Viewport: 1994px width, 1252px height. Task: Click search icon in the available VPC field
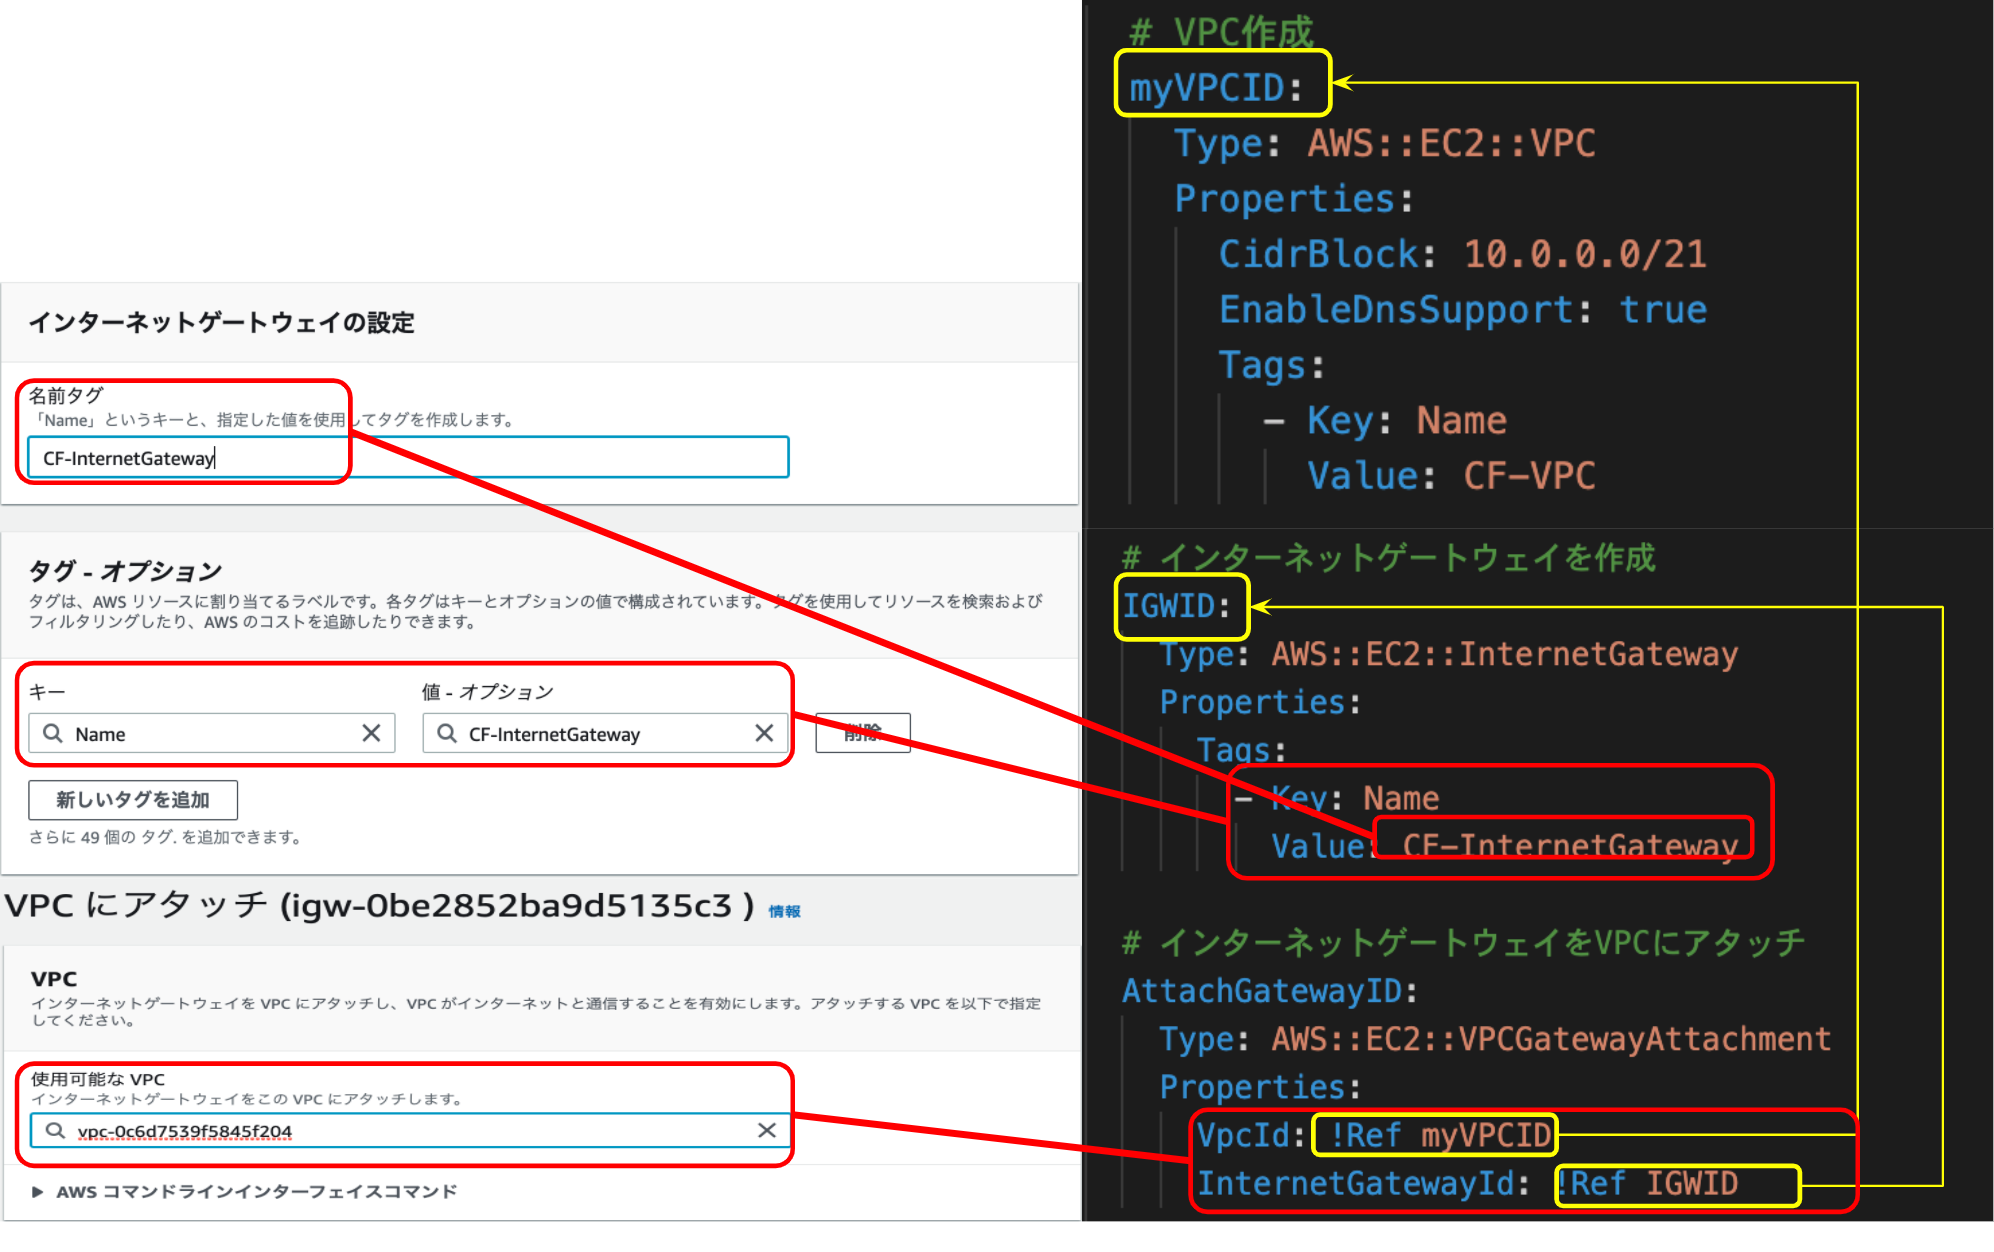pyautogui.click(x=56, y=1130)
